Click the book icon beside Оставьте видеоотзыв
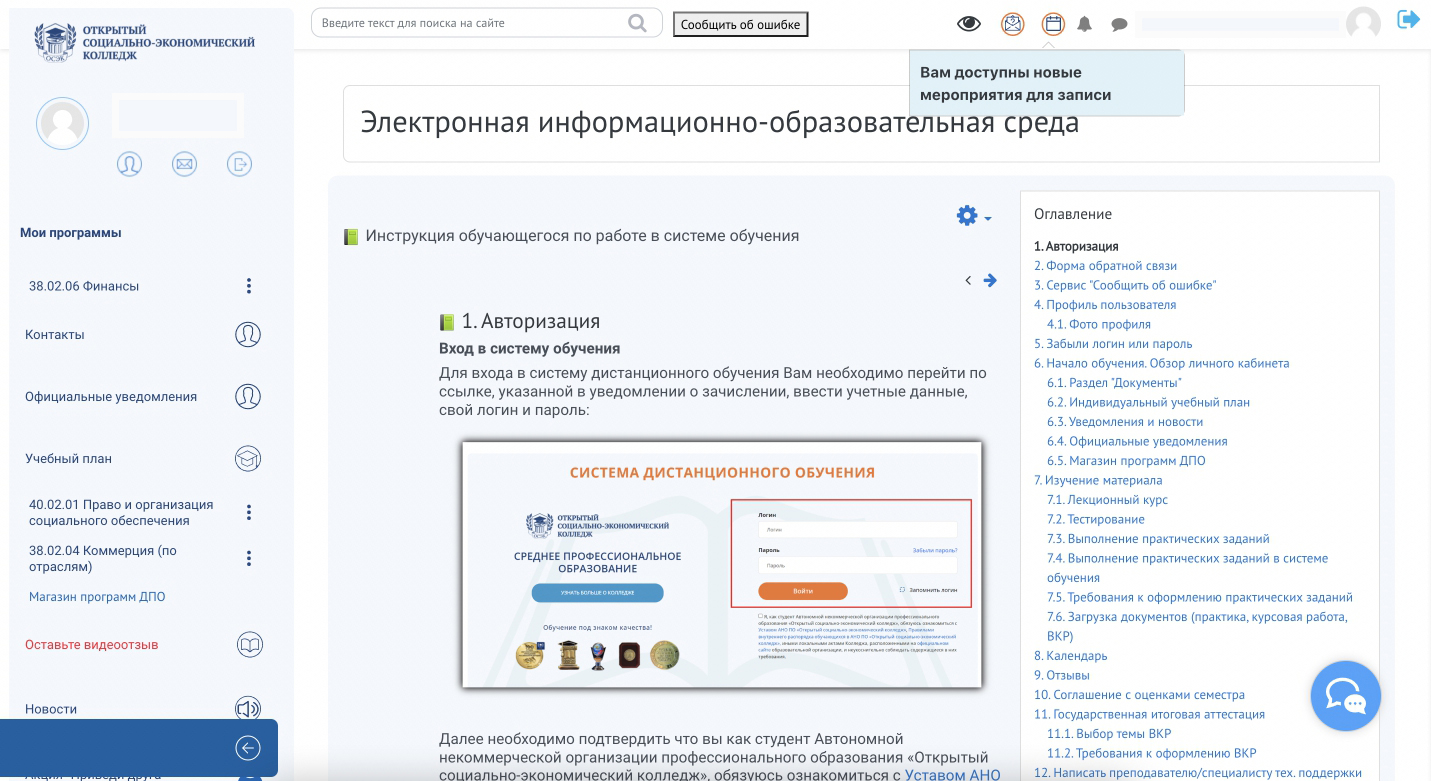Image resolution: width=1431 pixels, height=781 pixels. coord(250,645)
